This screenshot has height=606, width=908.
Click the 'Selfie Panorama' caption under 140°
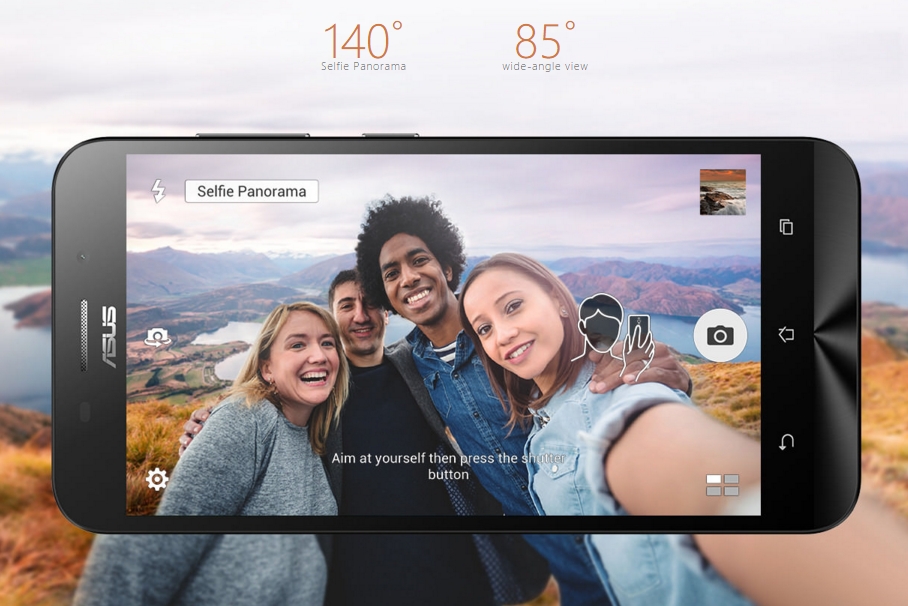pos(363,67)
